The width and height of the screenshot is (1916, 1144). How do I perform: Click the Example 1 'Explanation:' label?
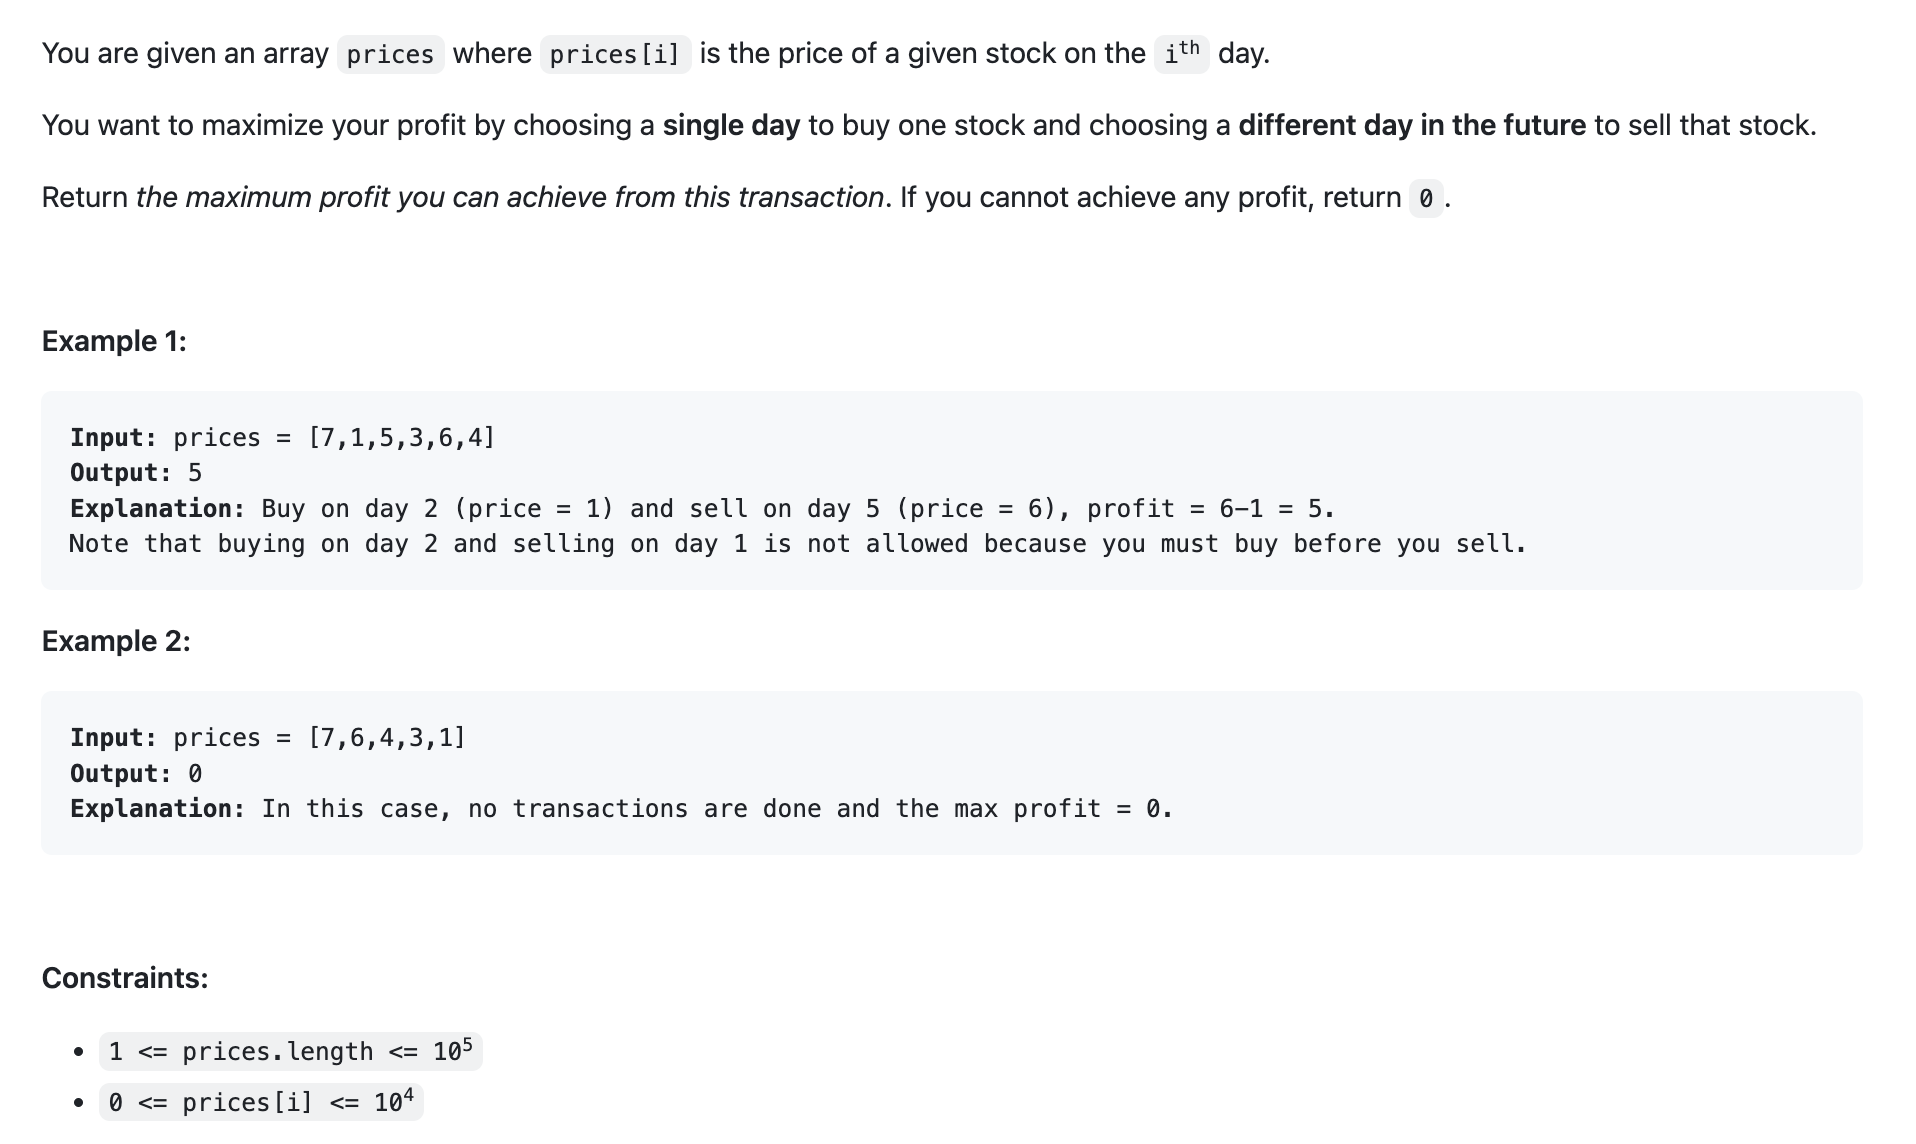[157, 509]
